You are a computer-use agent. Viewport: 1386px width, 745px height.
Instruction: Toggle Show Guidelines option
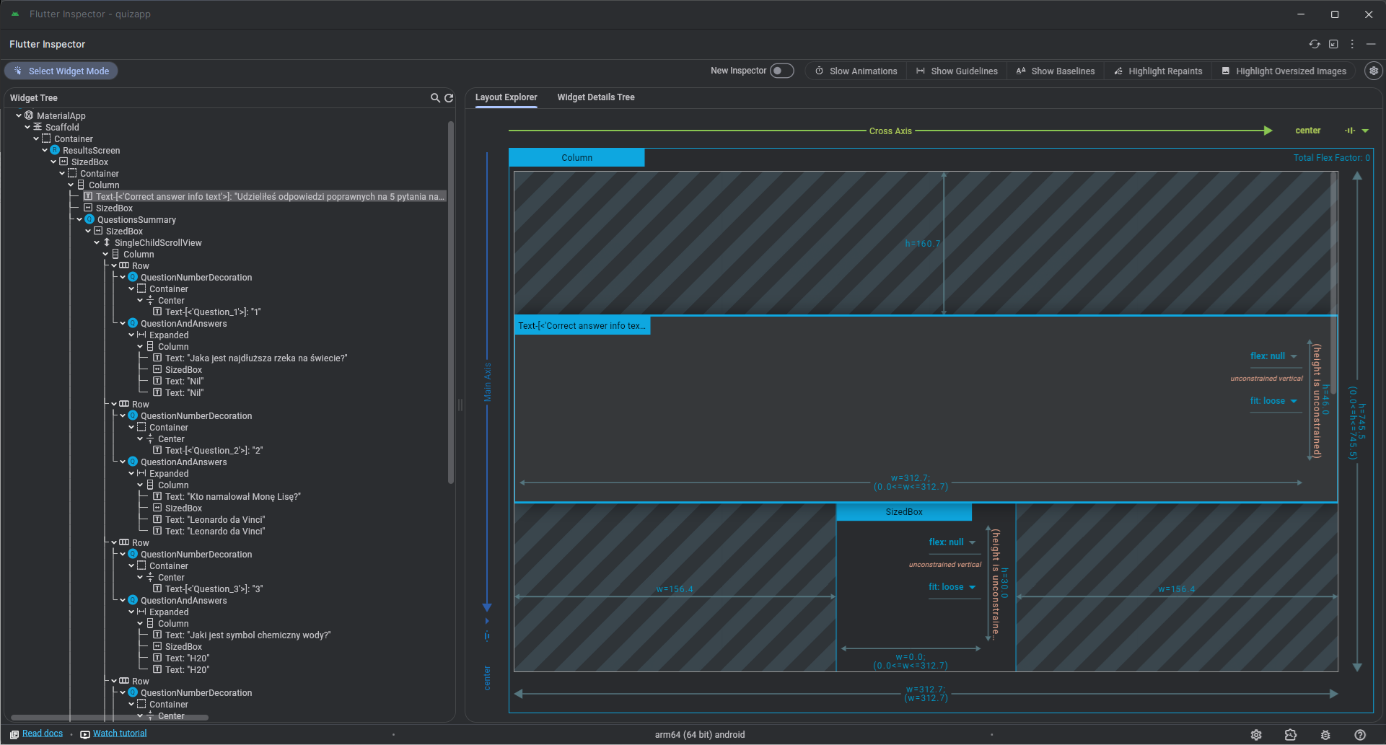coord(956,71)
